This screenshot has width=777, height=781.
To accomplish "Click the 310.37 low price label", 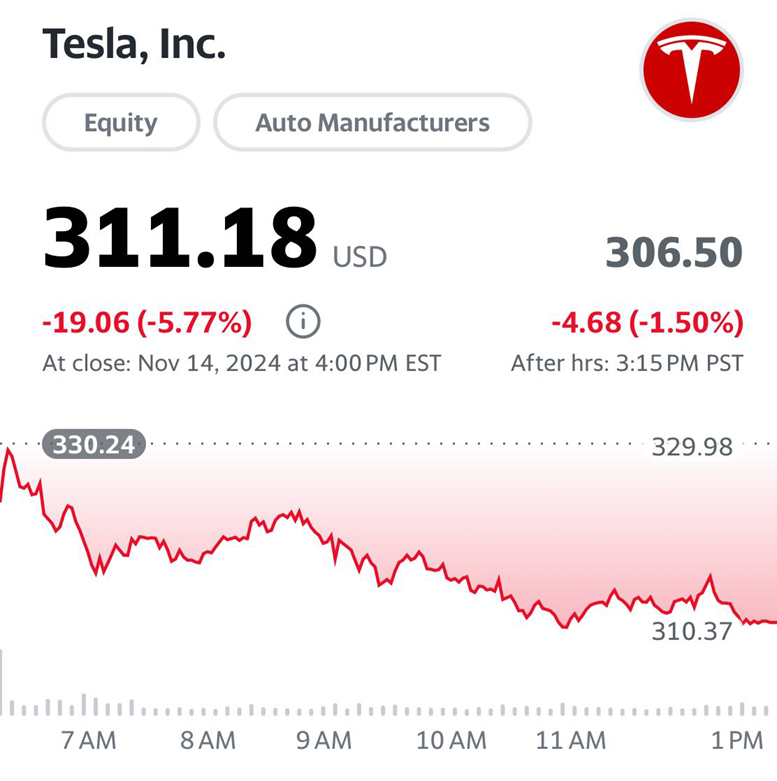I will click(x=692, y=631).
